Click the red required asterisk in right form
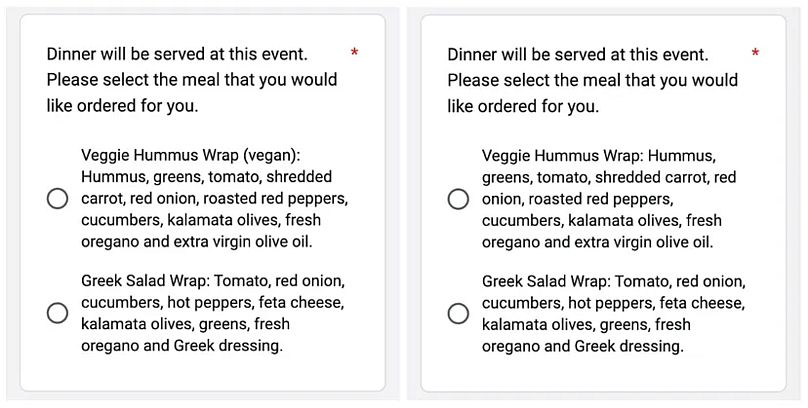Image resolution: width=808 pixels, height=408 pixels. pyautogui.click(x=755, y=52)
